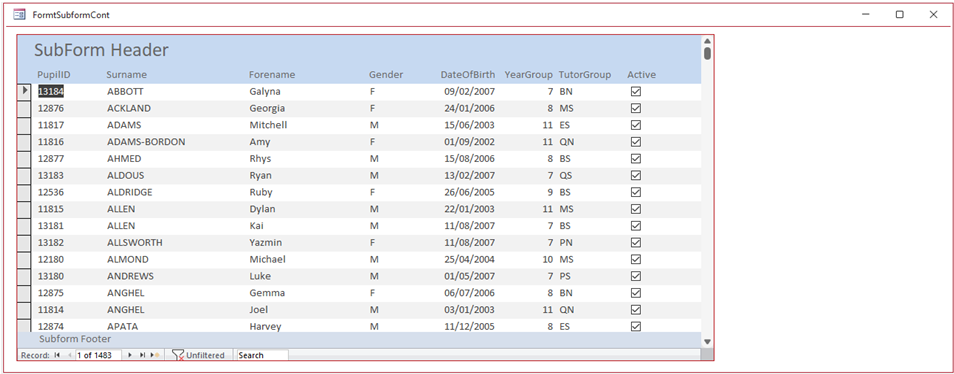Select the record selector for ABBOTT row

coord(24,91)
